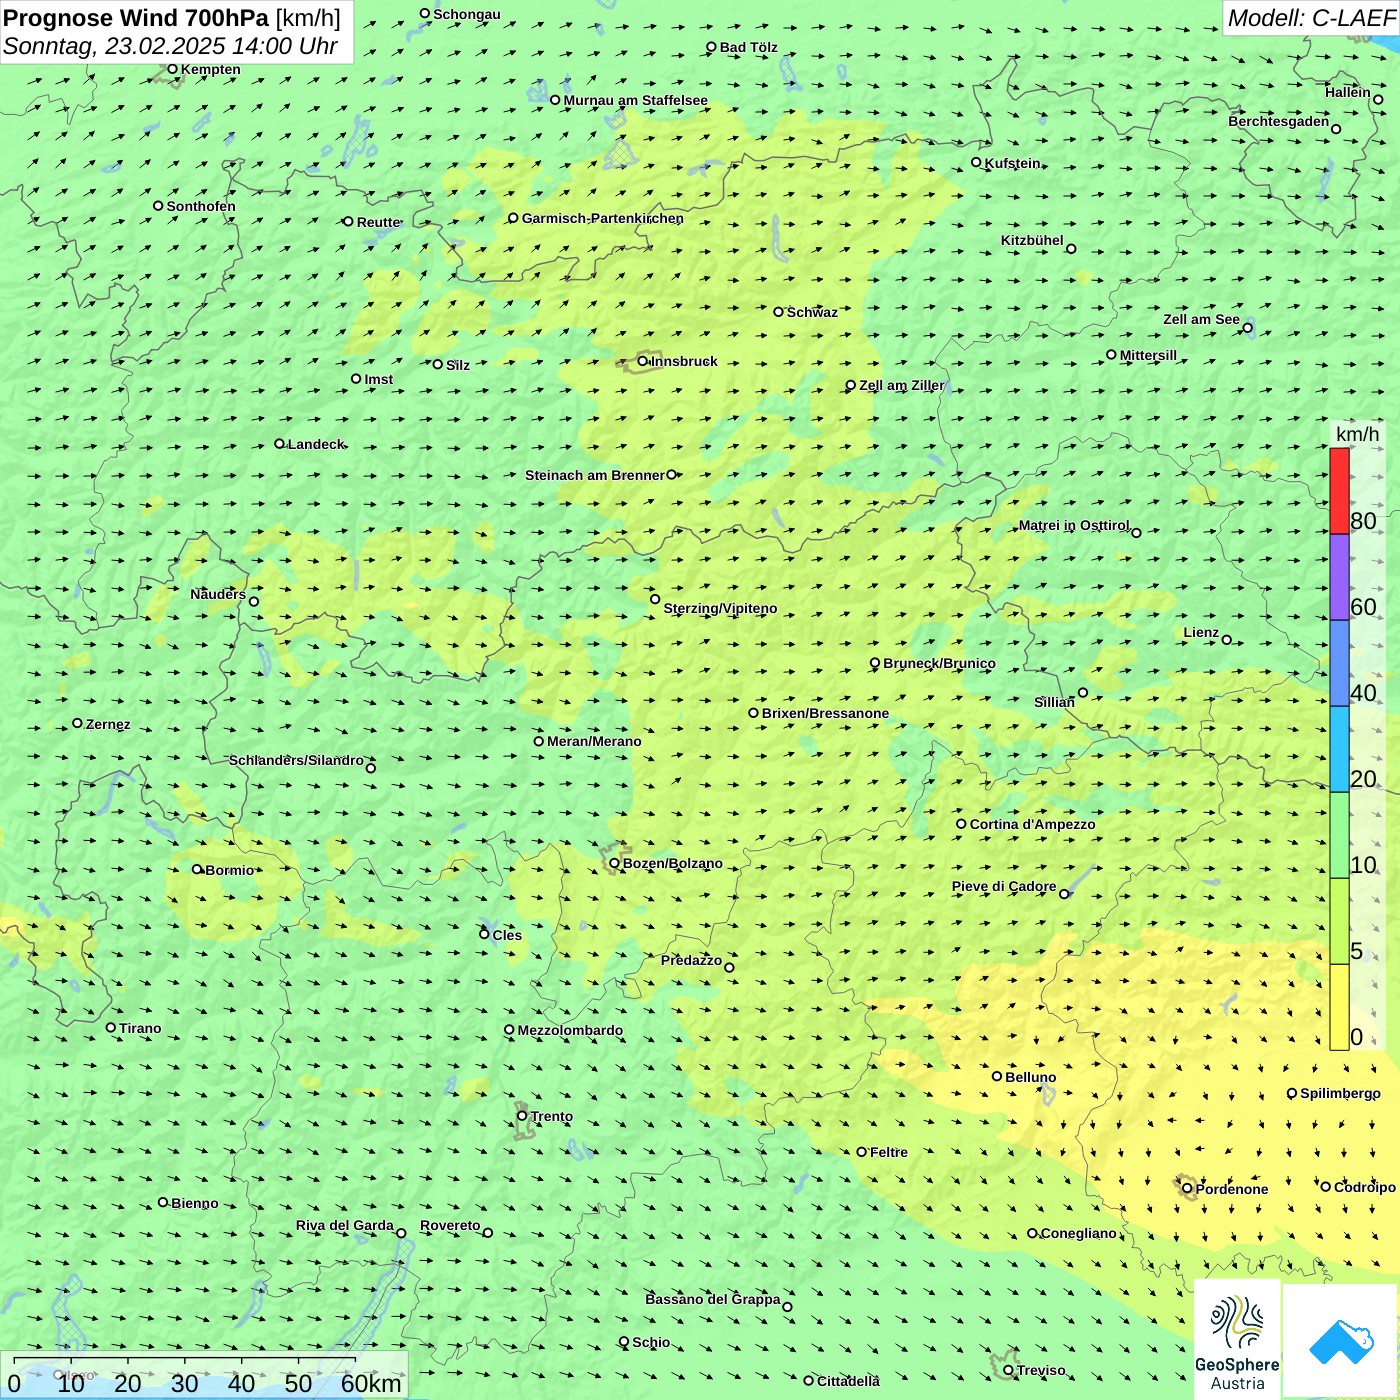Click the 'Sillian' label

(1054, 702)
